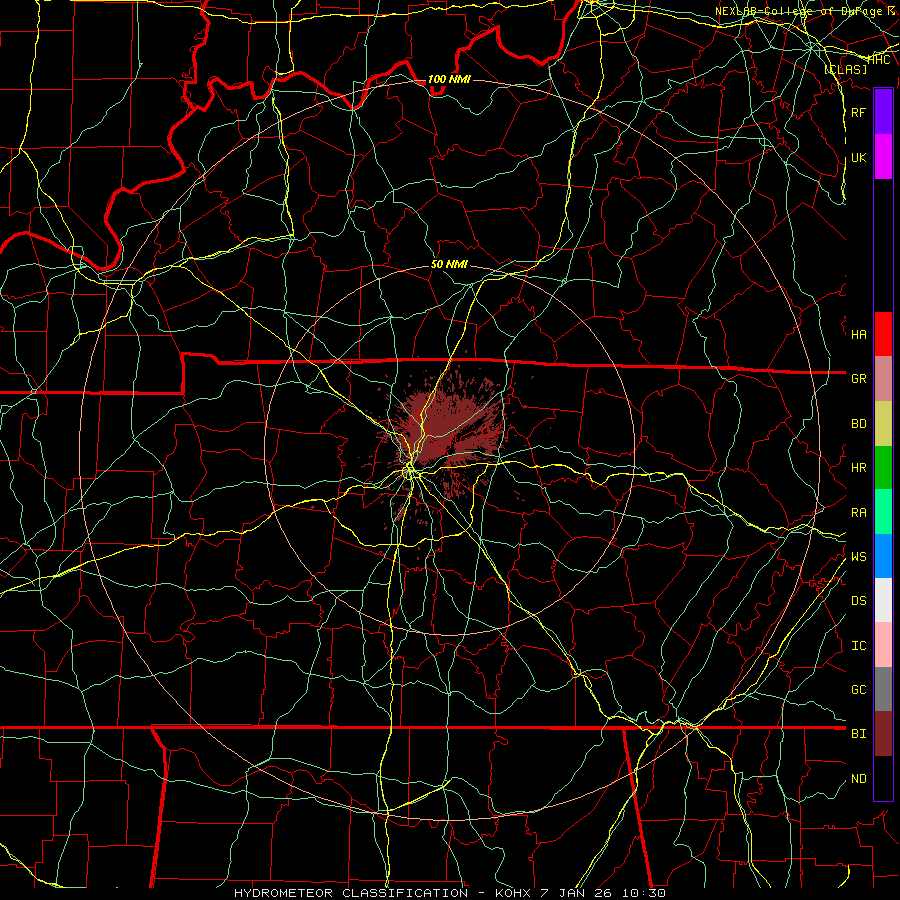Click the UK legend label
Image resolution: width=900 pixels, height=900 pixels.
coord(859,157)
